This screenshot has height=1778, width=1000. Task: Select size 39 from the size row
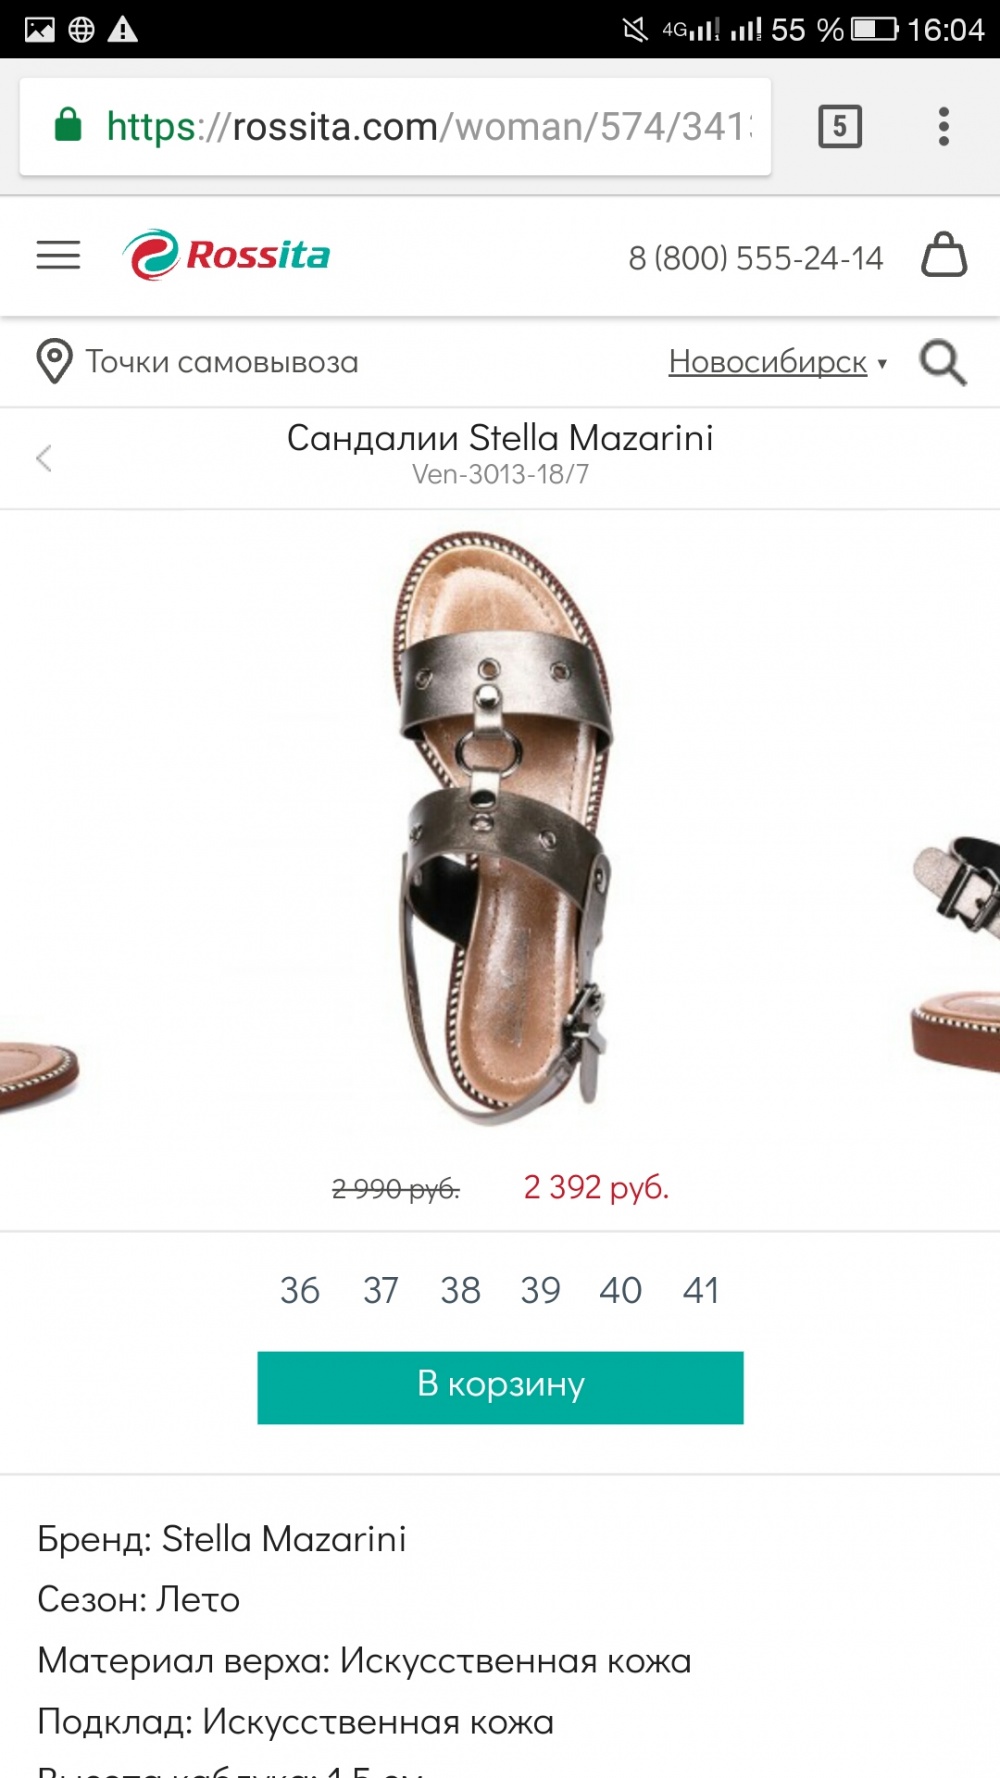coord(540,1291)
